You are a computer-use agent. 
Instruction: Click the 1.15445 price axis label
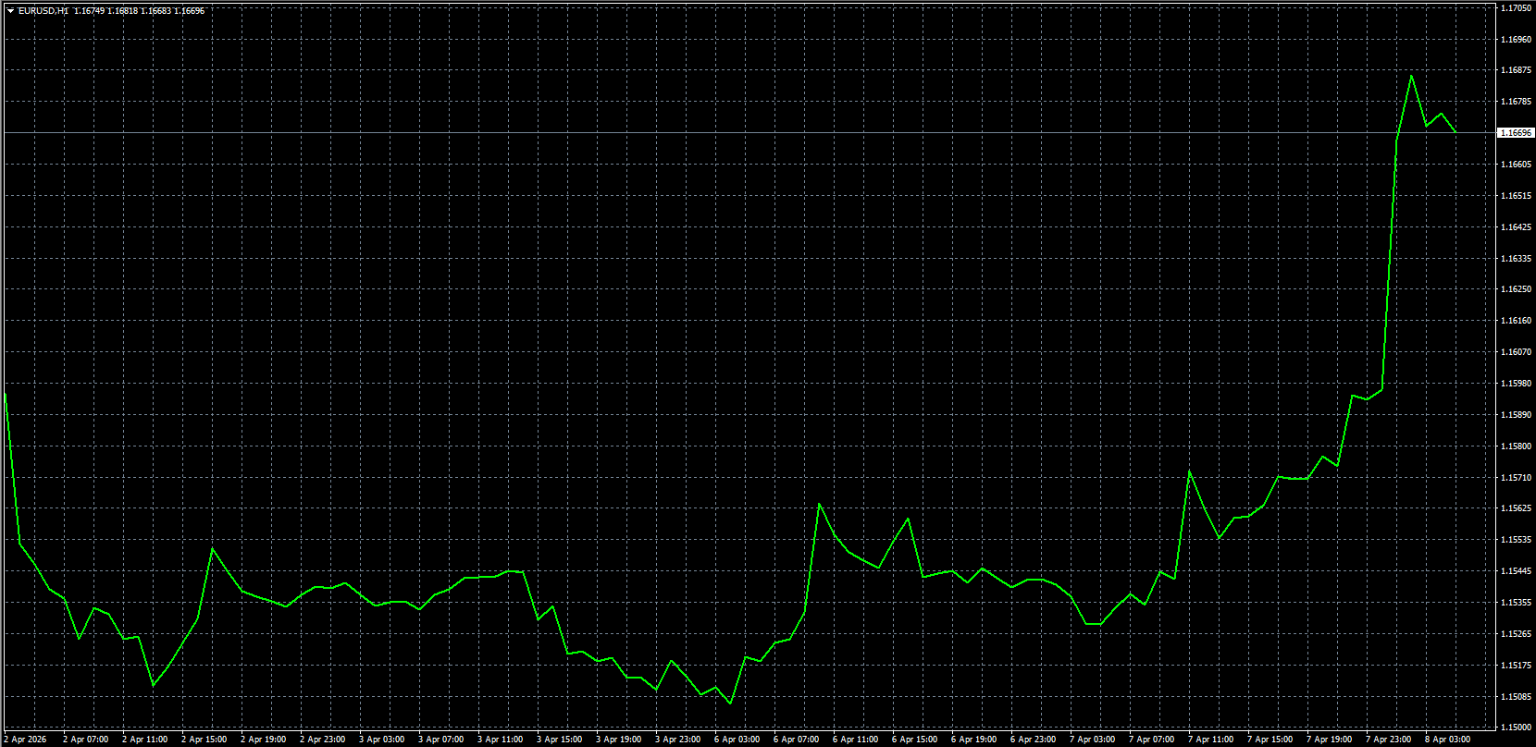point(1516,572)
